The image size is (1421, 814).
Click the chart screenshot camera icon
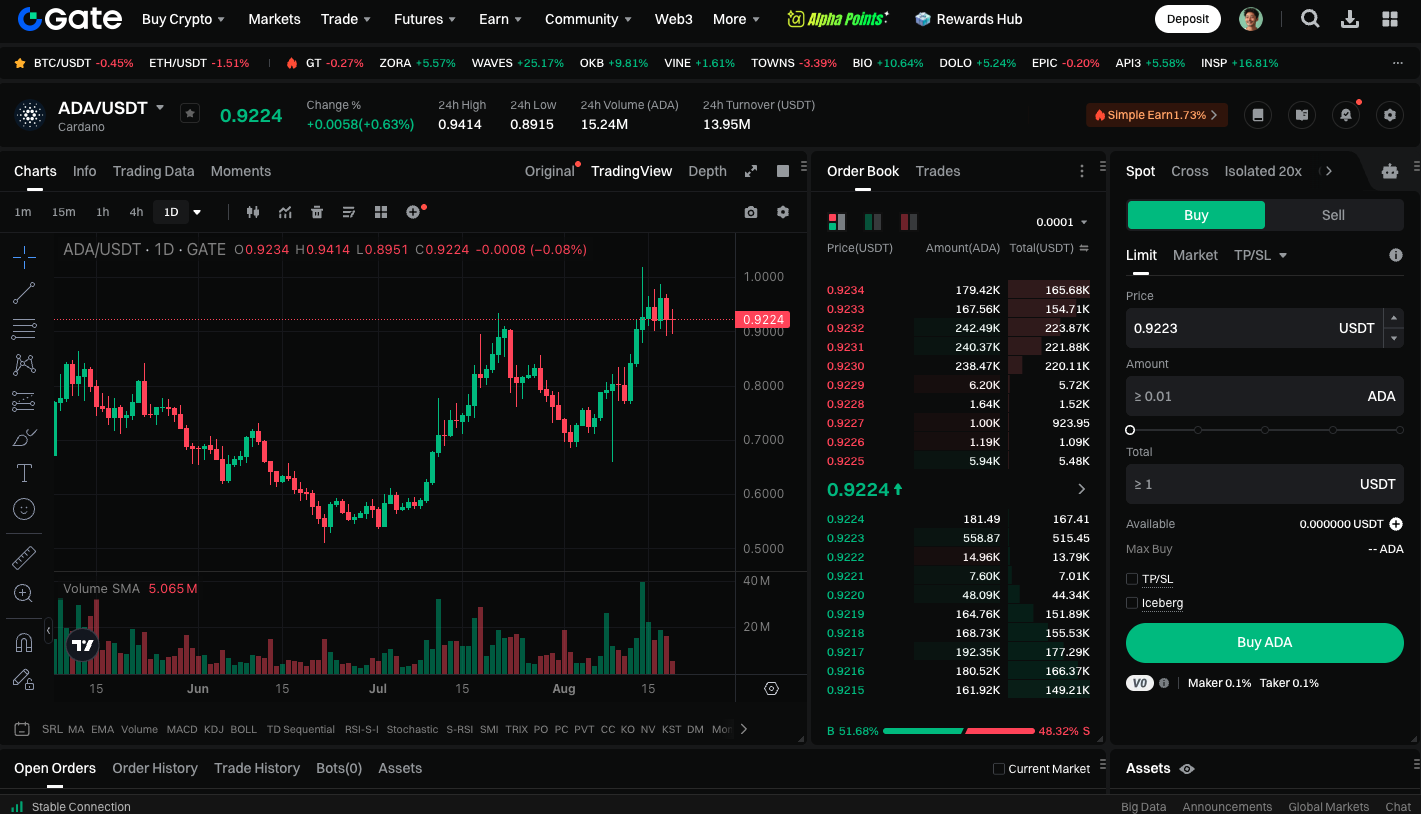click(x=751, y=212)
